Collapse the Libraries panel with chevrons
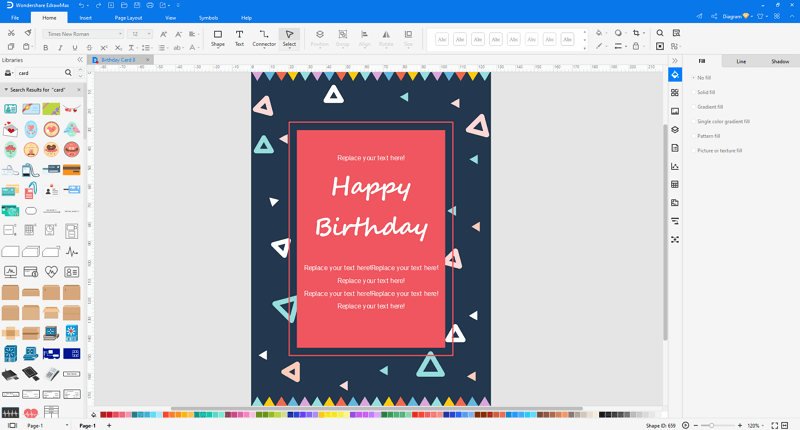 pyautogui.click(x=79, y=61)
